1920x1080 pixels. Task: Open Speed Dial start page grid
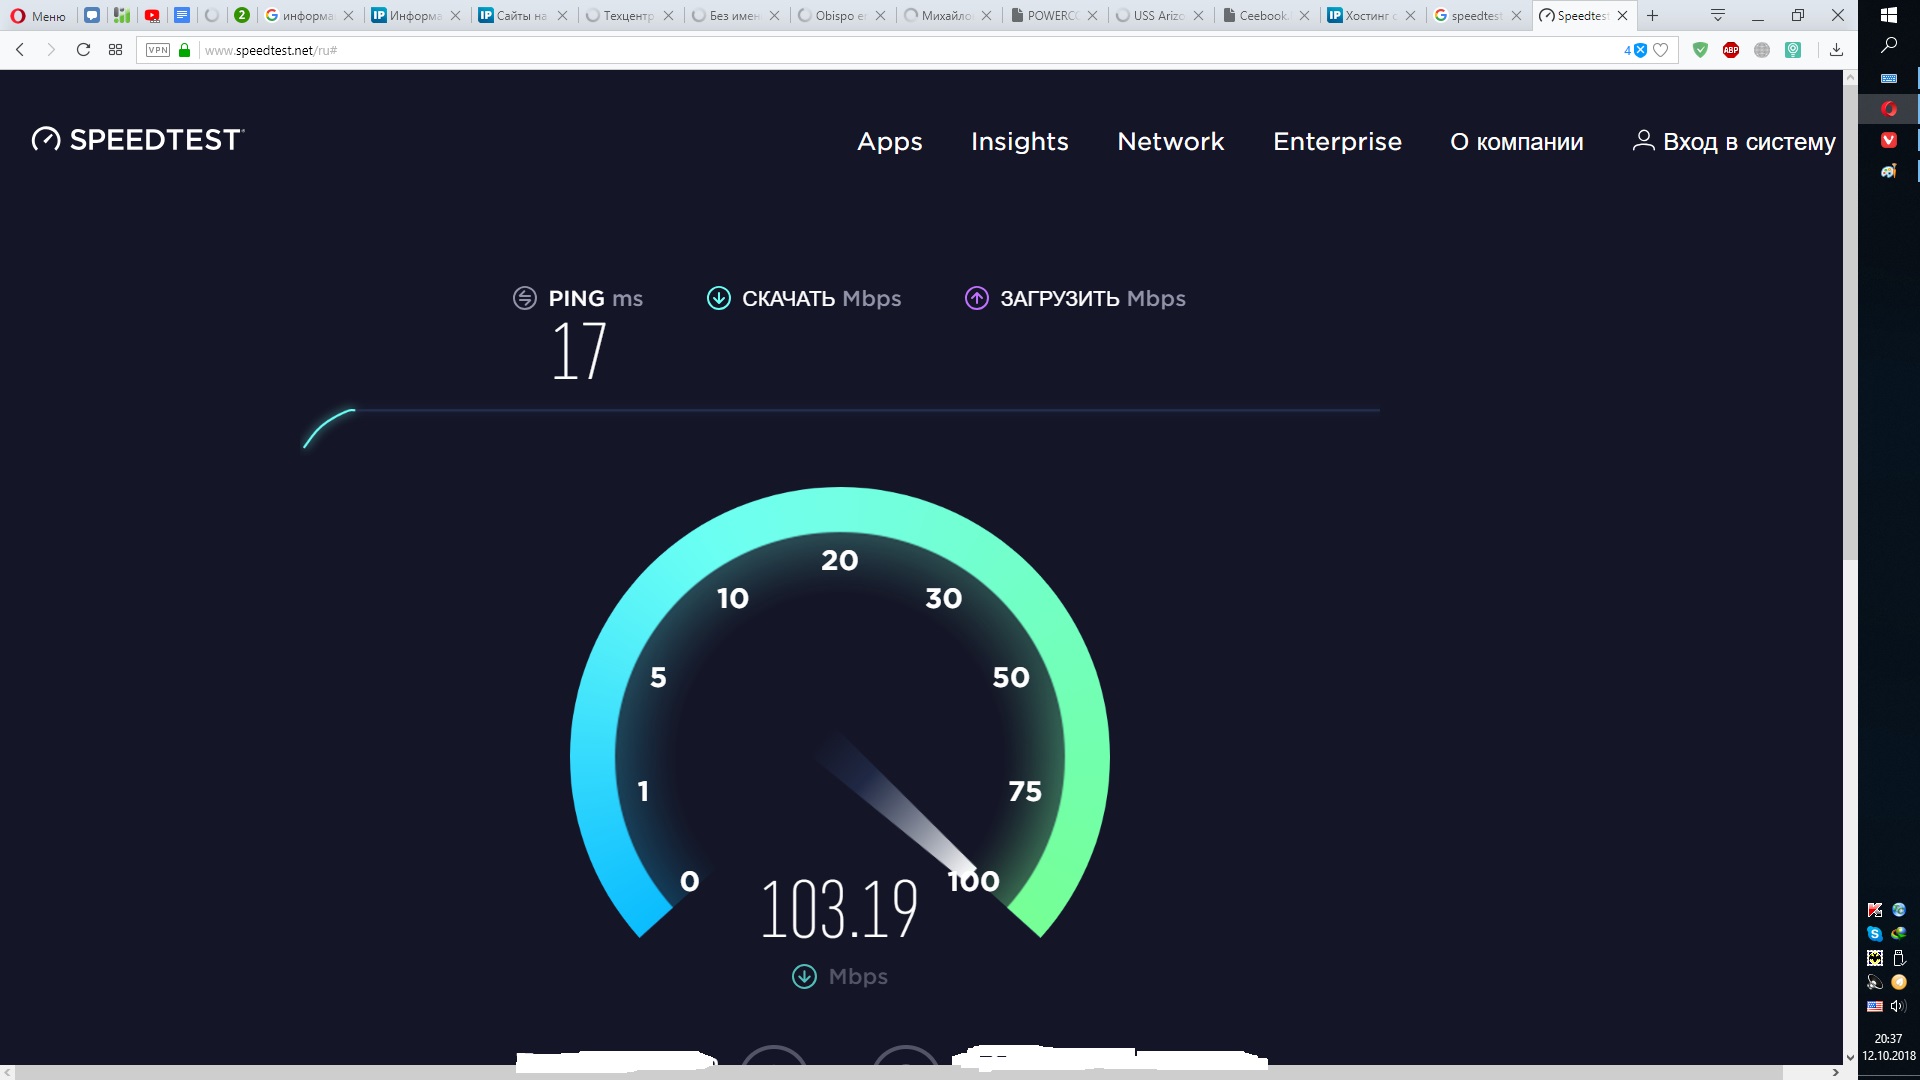coord(116,50)
